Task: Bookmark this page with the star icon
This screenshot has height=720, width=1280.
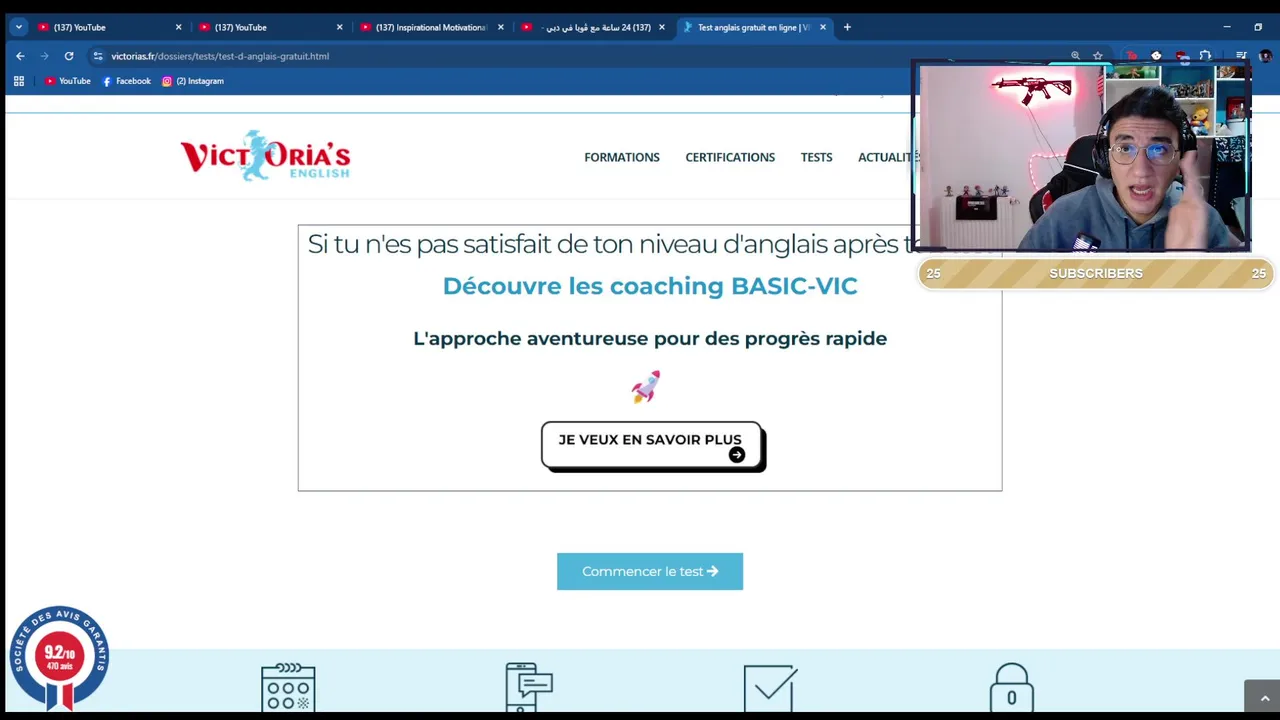Action: [x=1098, y=56]
